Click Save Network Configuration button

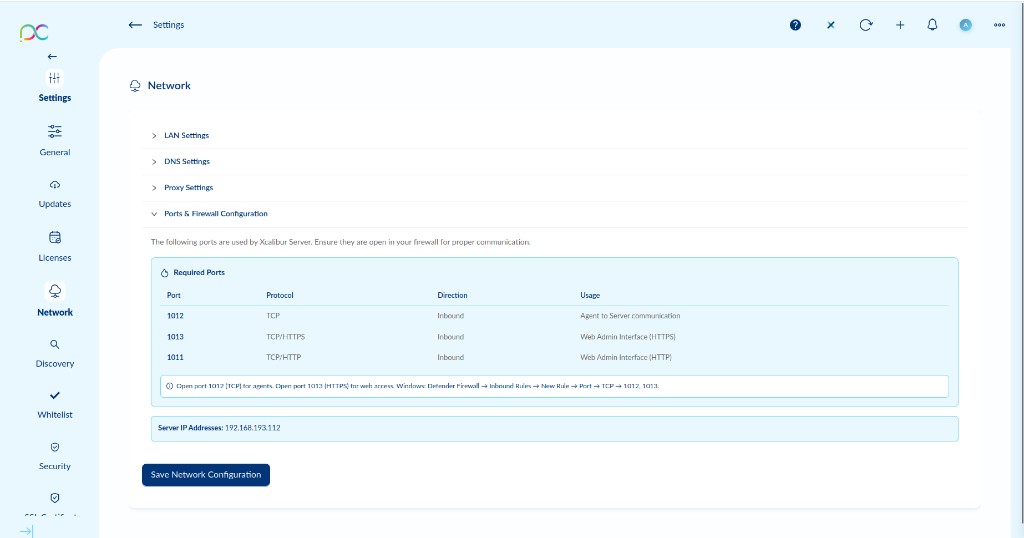tap(206, 475)
